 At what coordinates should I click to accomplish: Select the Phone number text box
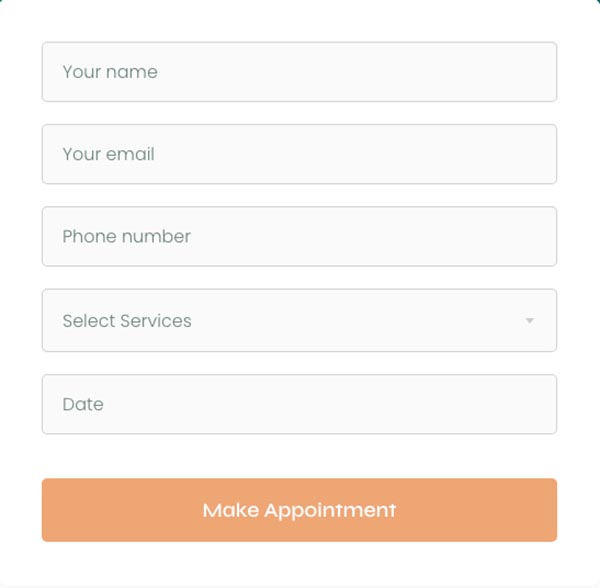coord(298,237)
